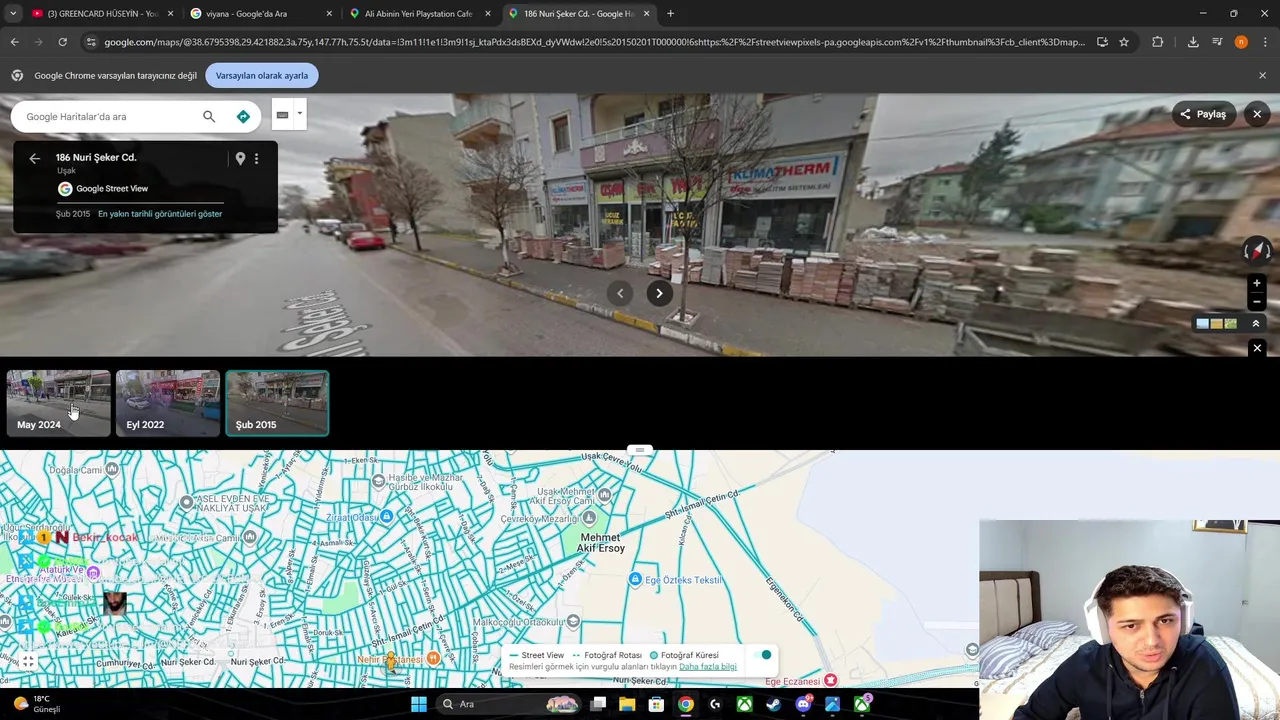Click 'Daha fazla bilgi' link in legend
The width and height of the screenshot is (1280, 720).
[708, 667]
